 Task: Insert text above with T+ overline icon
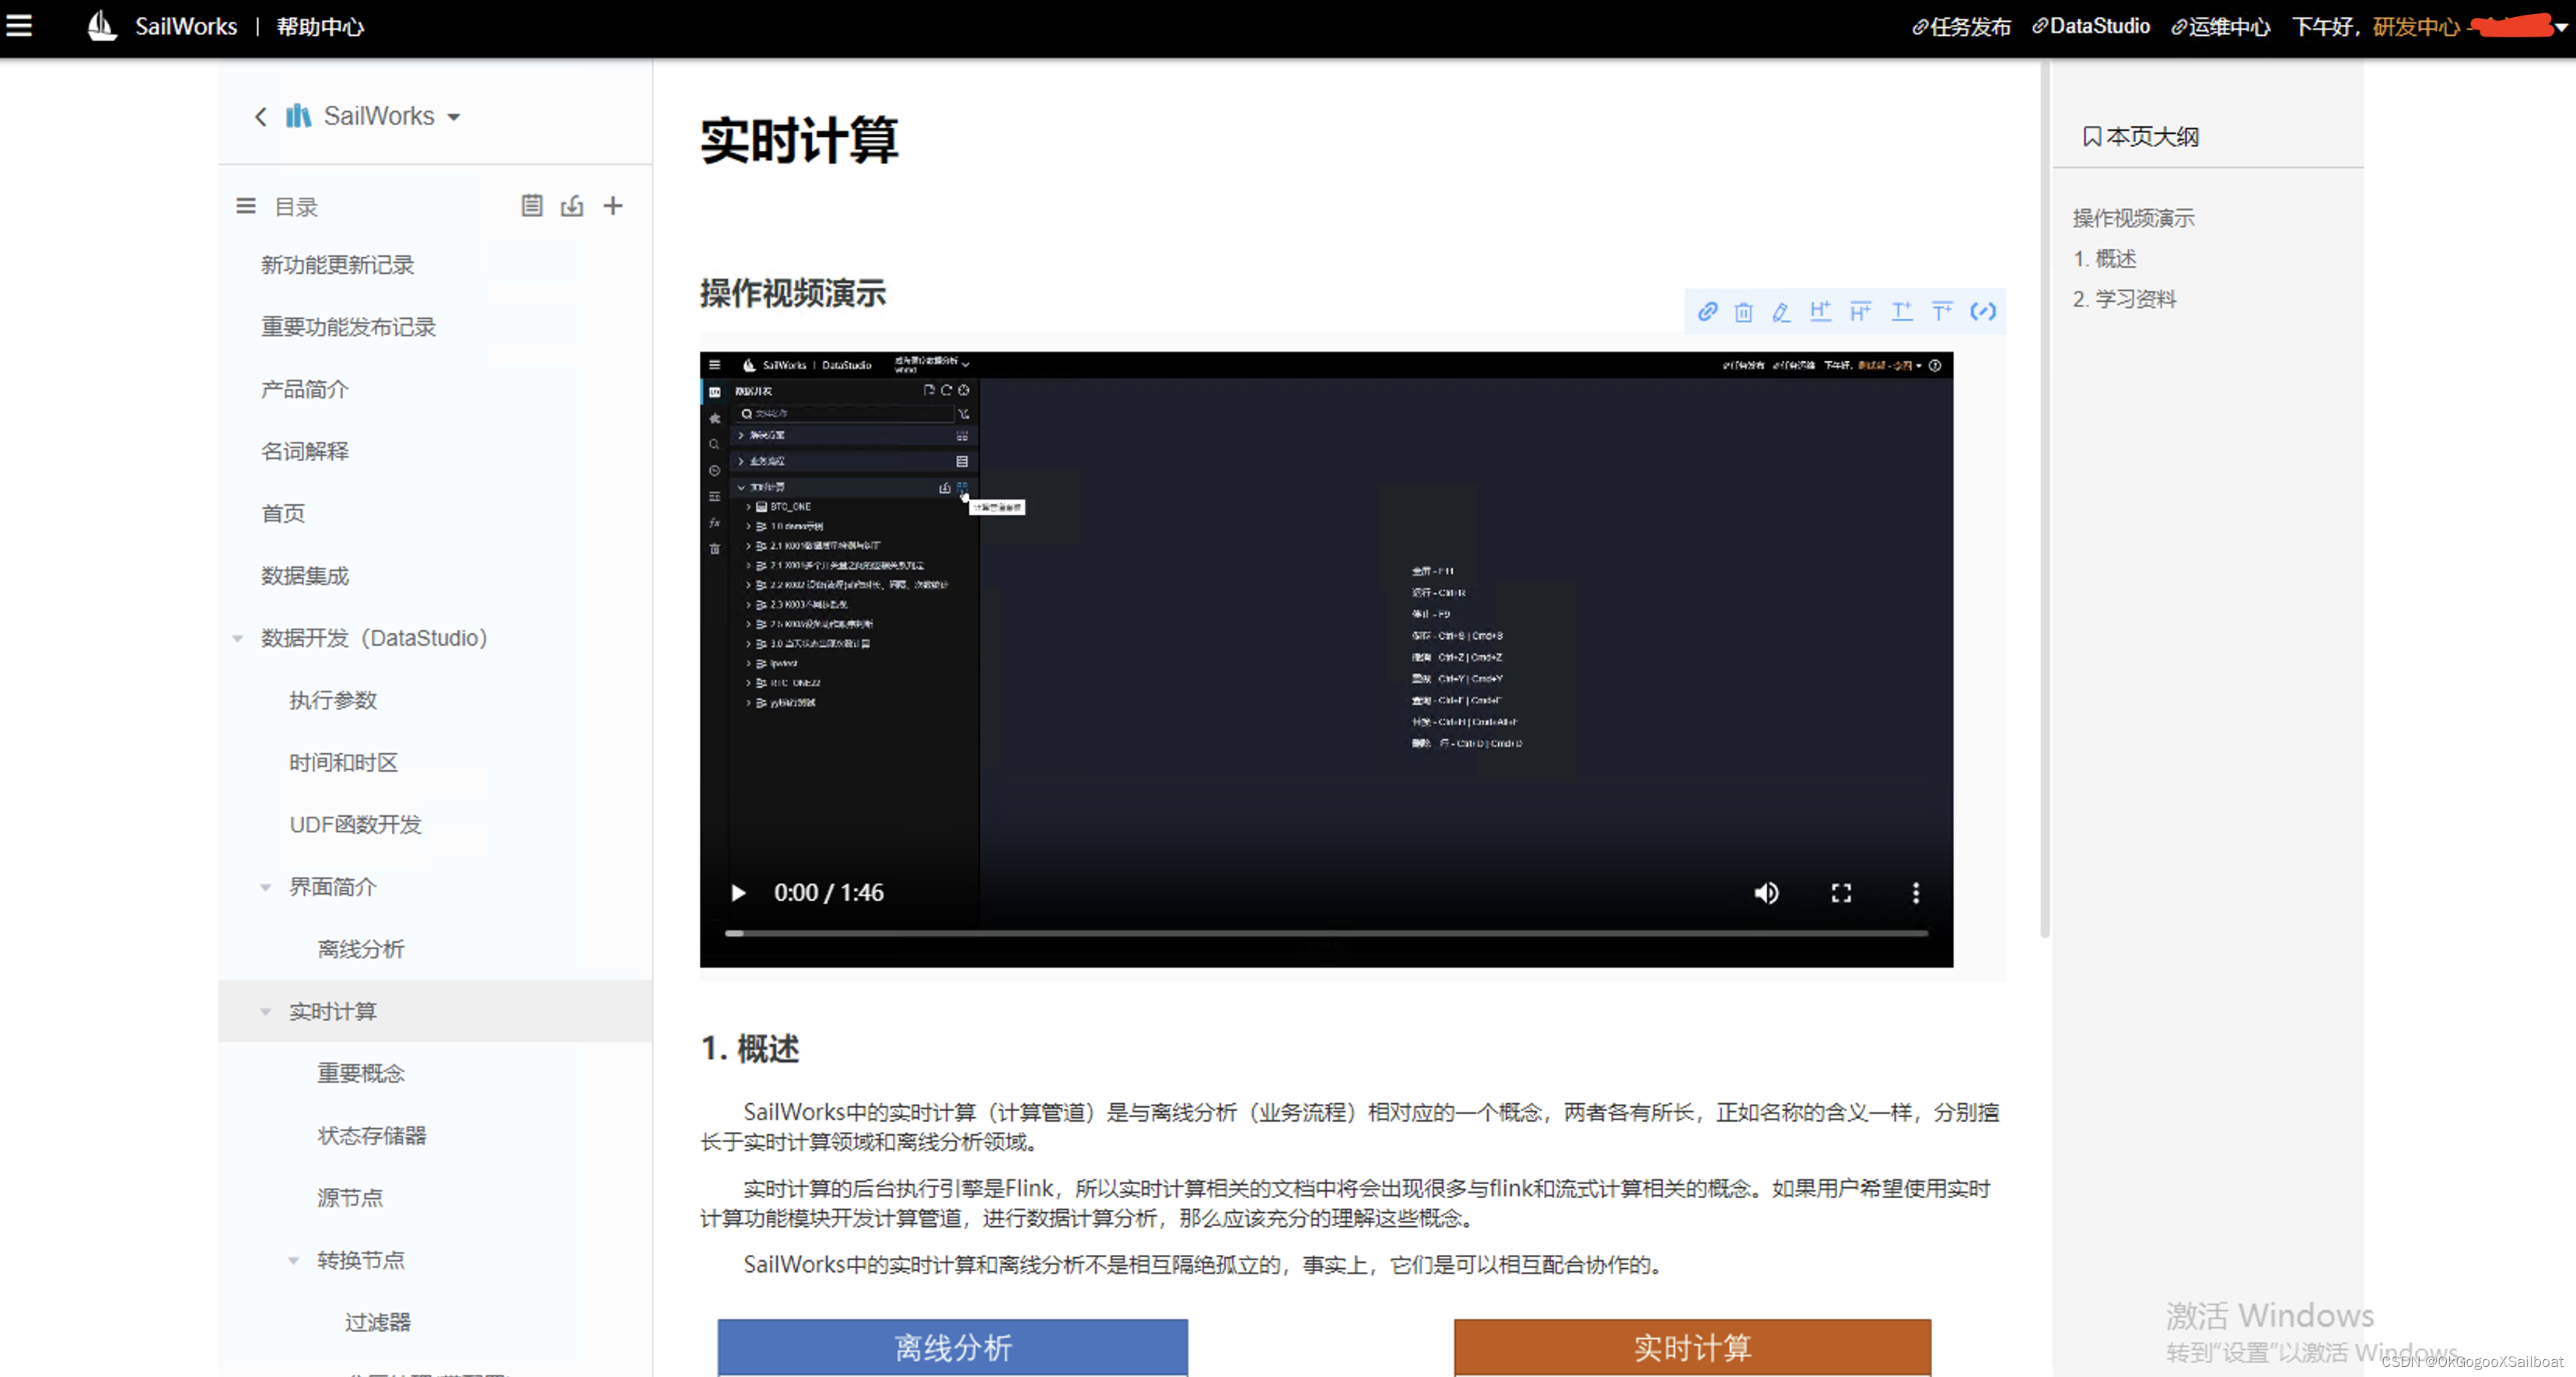1942,312
